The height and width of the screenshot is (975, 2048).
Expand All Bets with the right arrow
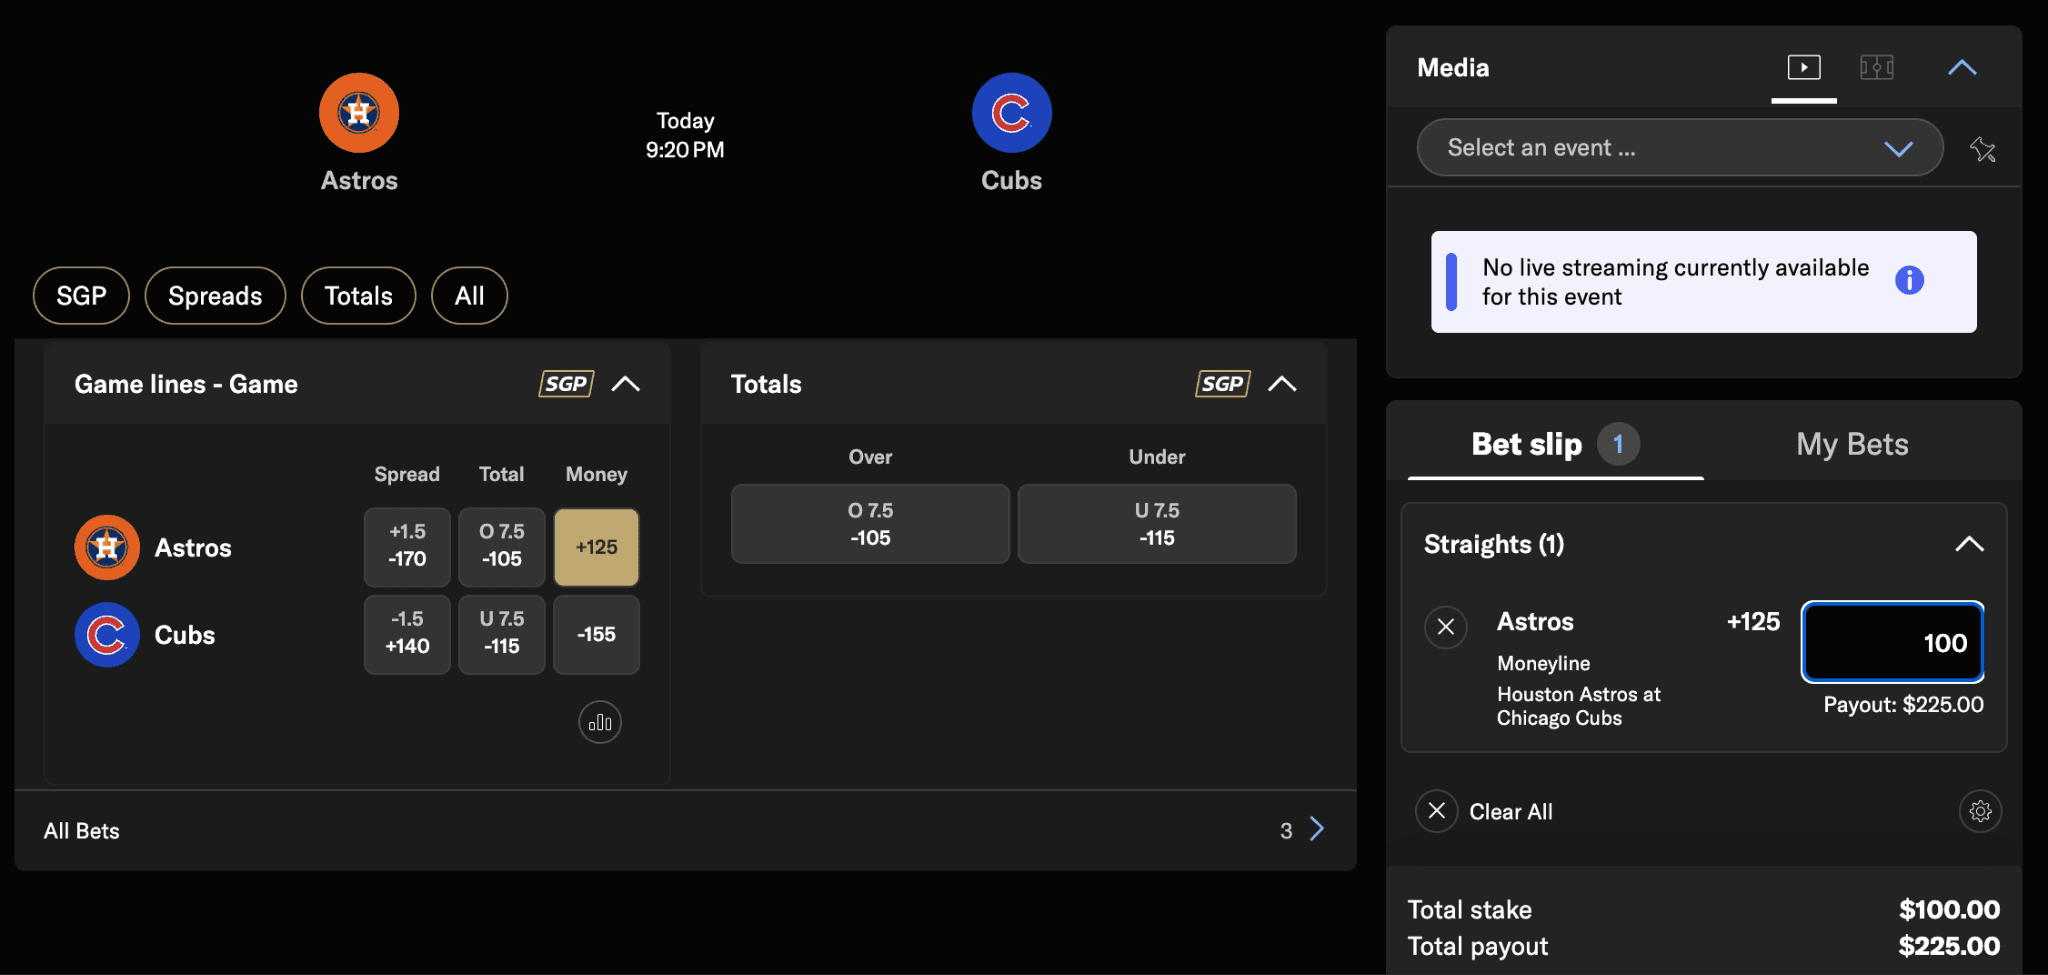1317,829
